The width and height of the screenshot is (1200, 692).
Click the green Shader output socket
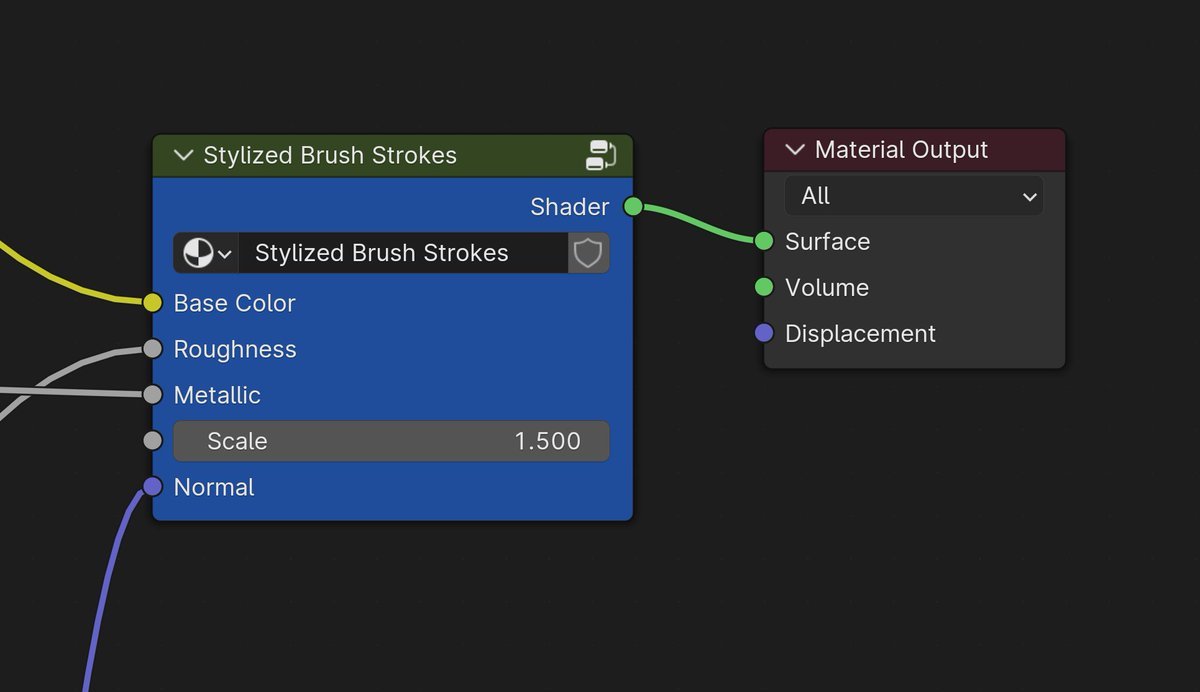point(632,207)
